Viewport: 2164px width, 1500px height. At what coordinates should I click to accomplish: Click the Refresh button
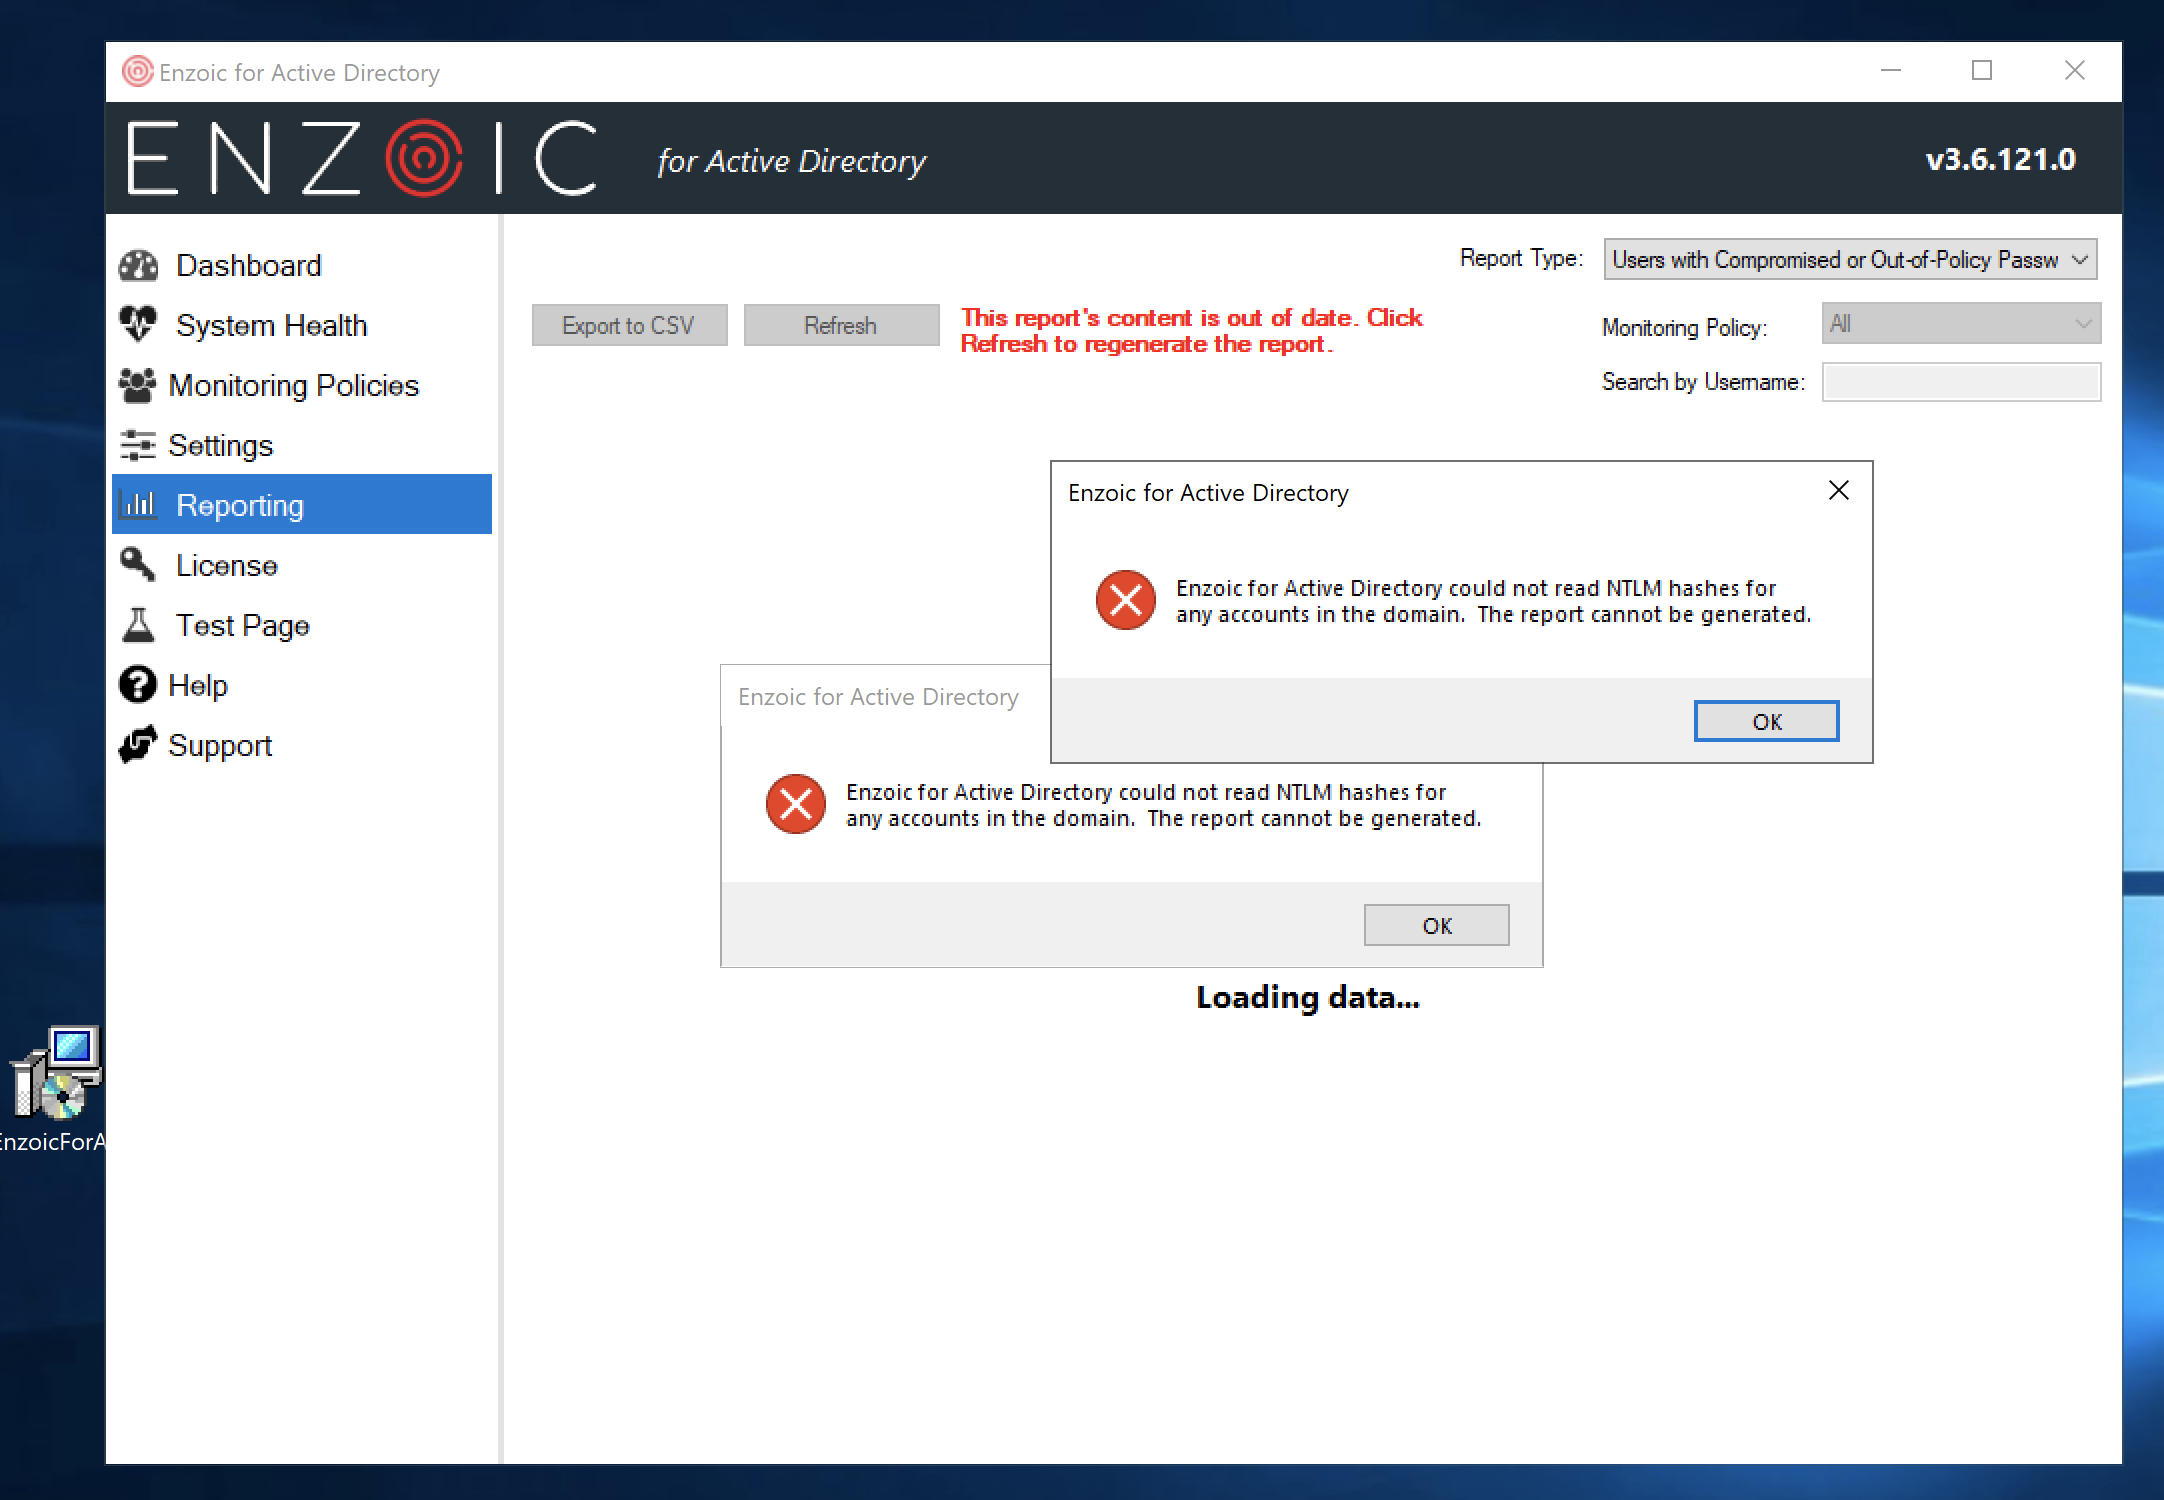pyautogui.click(x=841, y=326)
